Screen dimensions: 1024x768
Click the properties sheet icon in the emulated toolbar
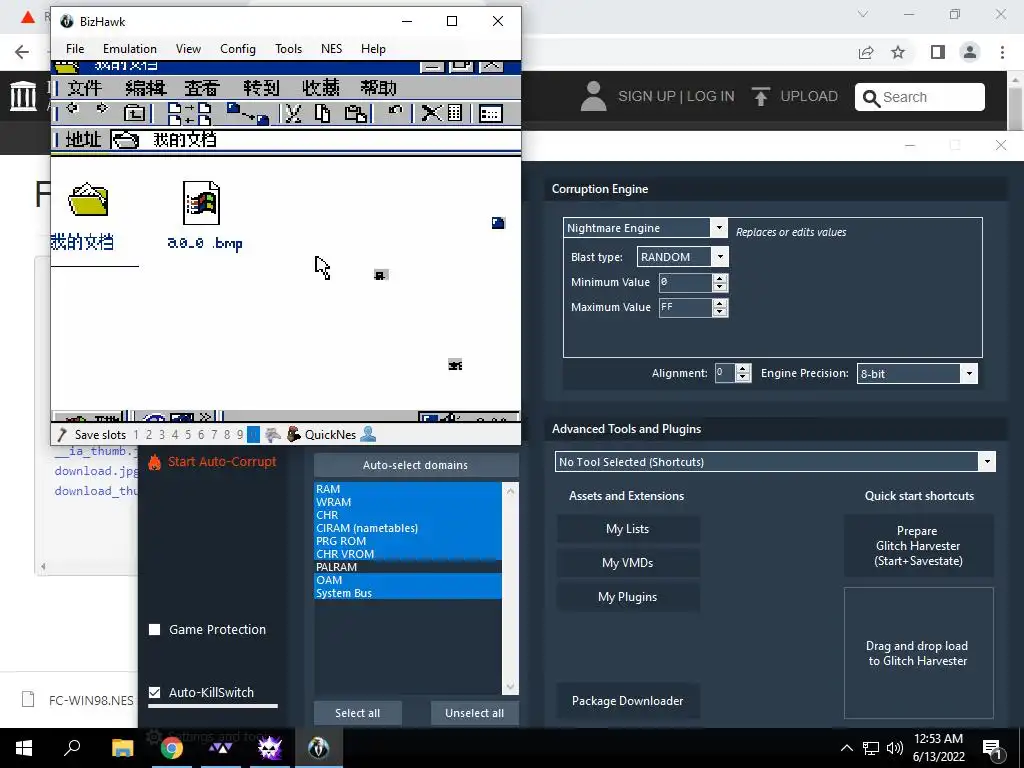[455, 114]
